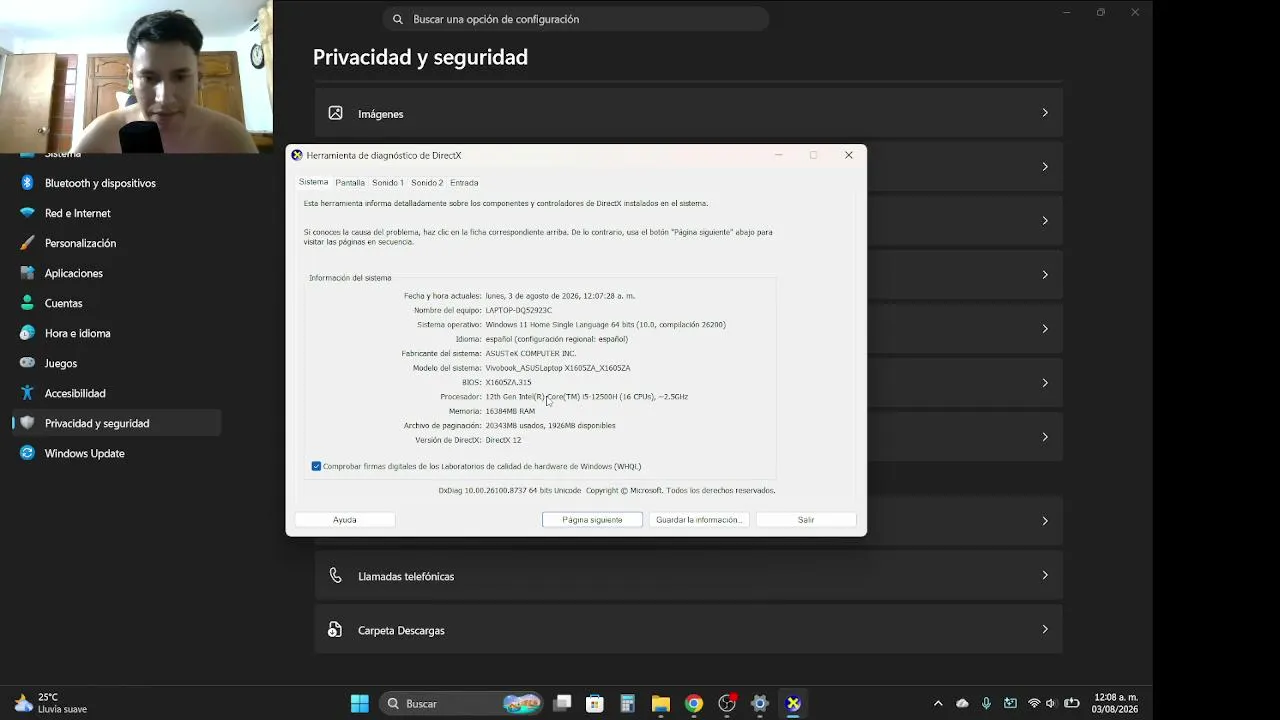Click the Personalización paintbrush icon
This screenshot has height=720, width=1280.
[27, 243]
